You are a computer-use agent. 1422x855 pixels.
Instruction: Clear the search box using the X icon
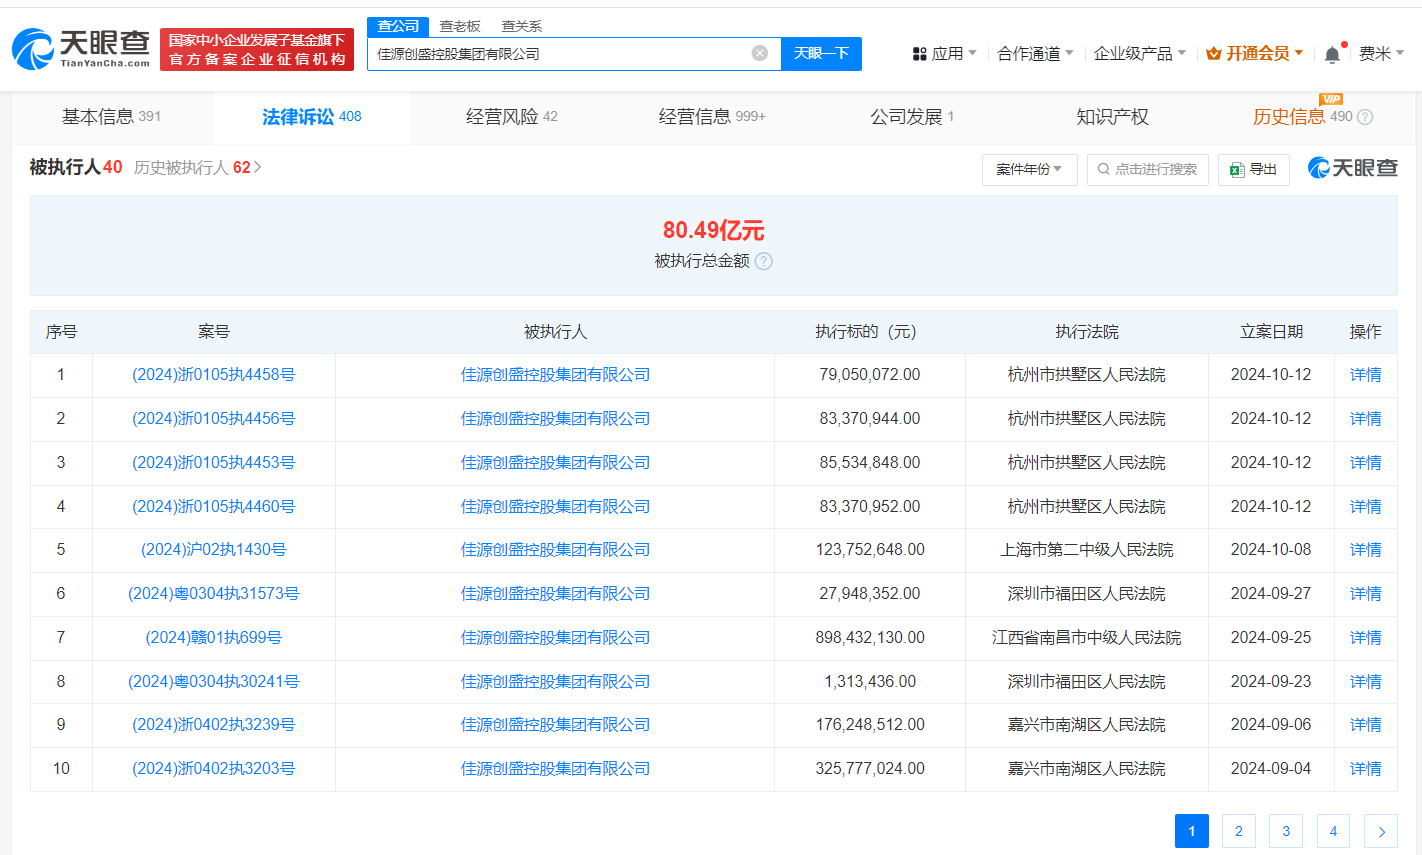(758, 53)
